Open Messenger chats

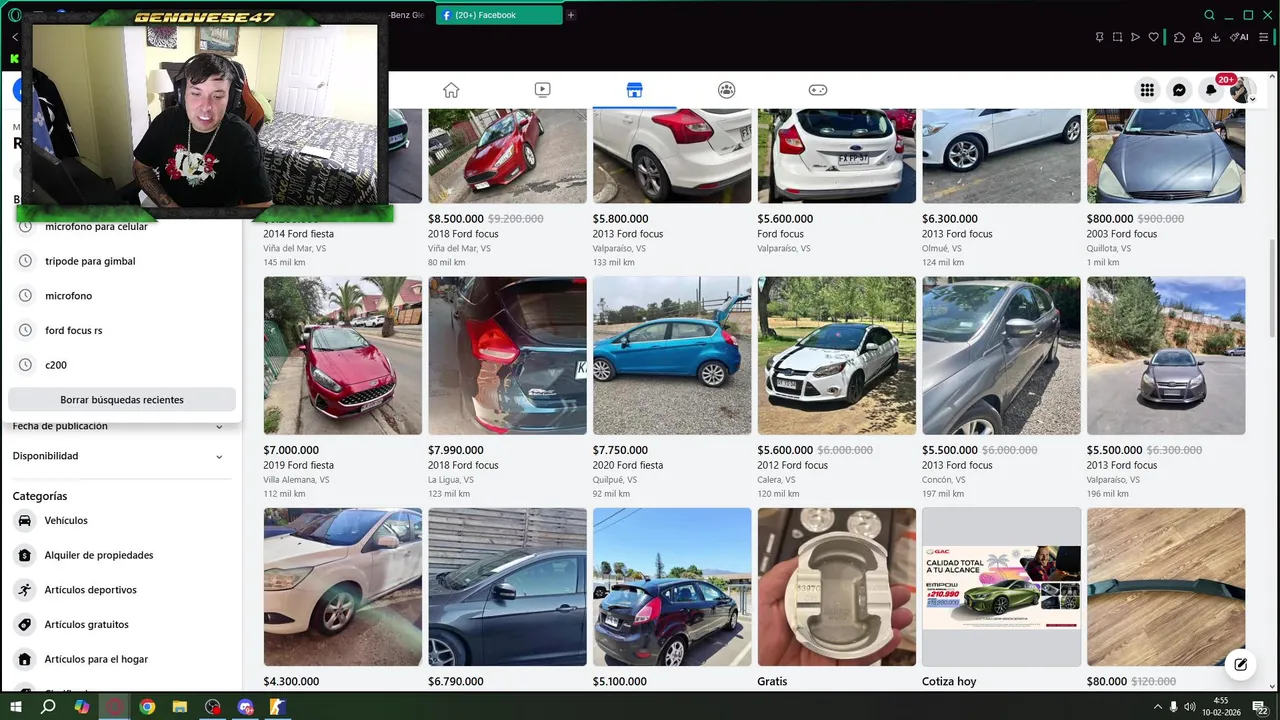coord(1179,90)
